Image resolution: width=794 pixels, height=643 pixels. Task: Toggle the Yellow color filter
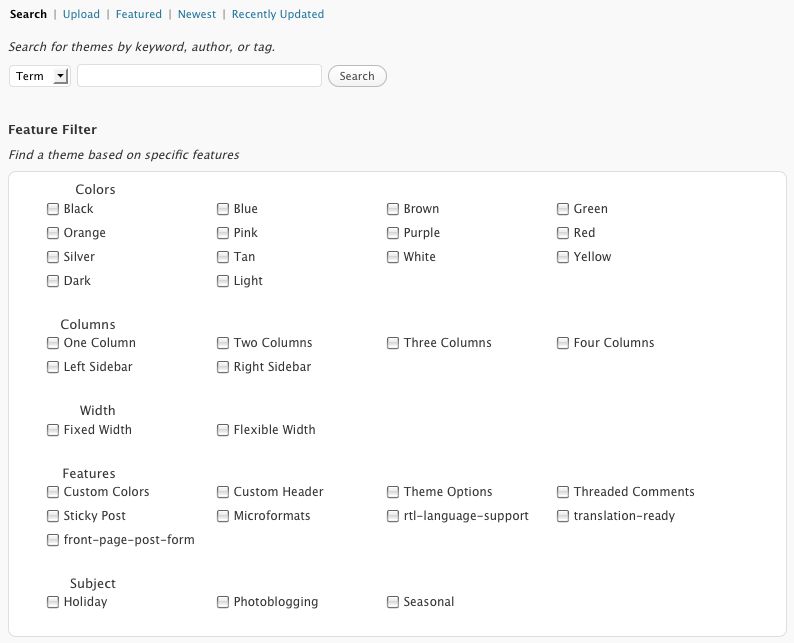point(563,257)
